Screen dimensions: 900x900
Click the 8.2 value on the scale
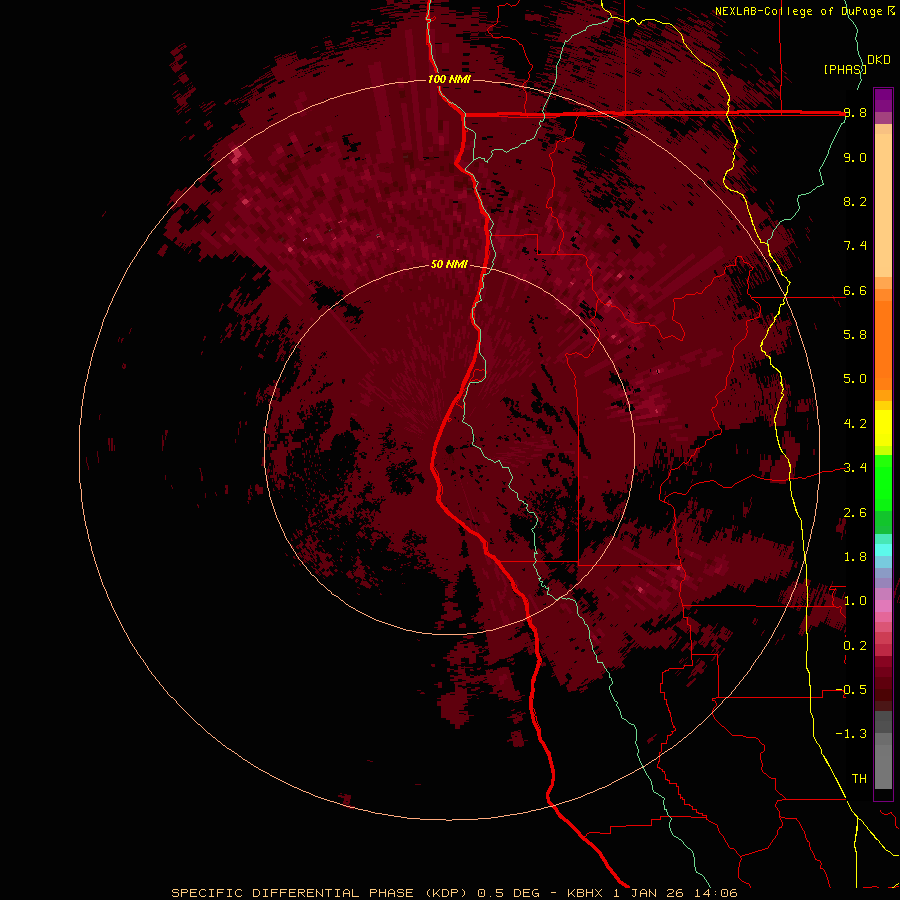(x=855, y=201)
